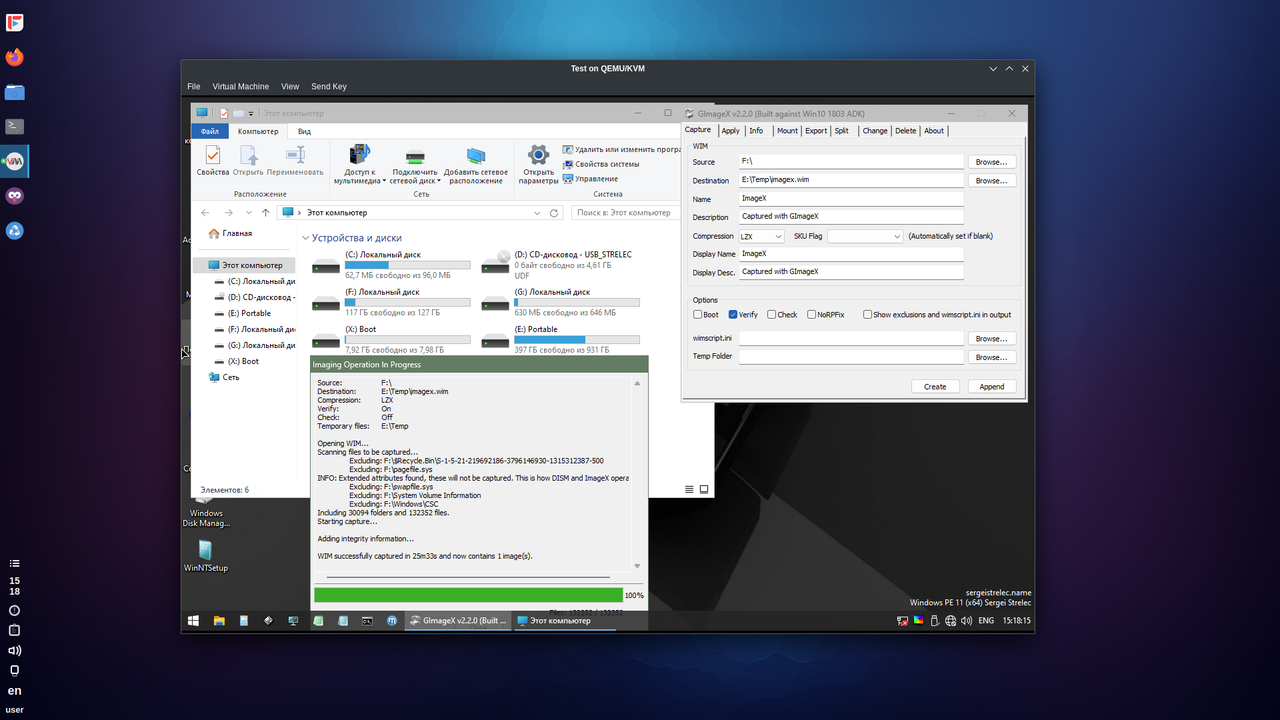This screenshot has height=720, width=1280.
Task: Click Explorer up-folder arrow
Action: [x=265, y=213]
